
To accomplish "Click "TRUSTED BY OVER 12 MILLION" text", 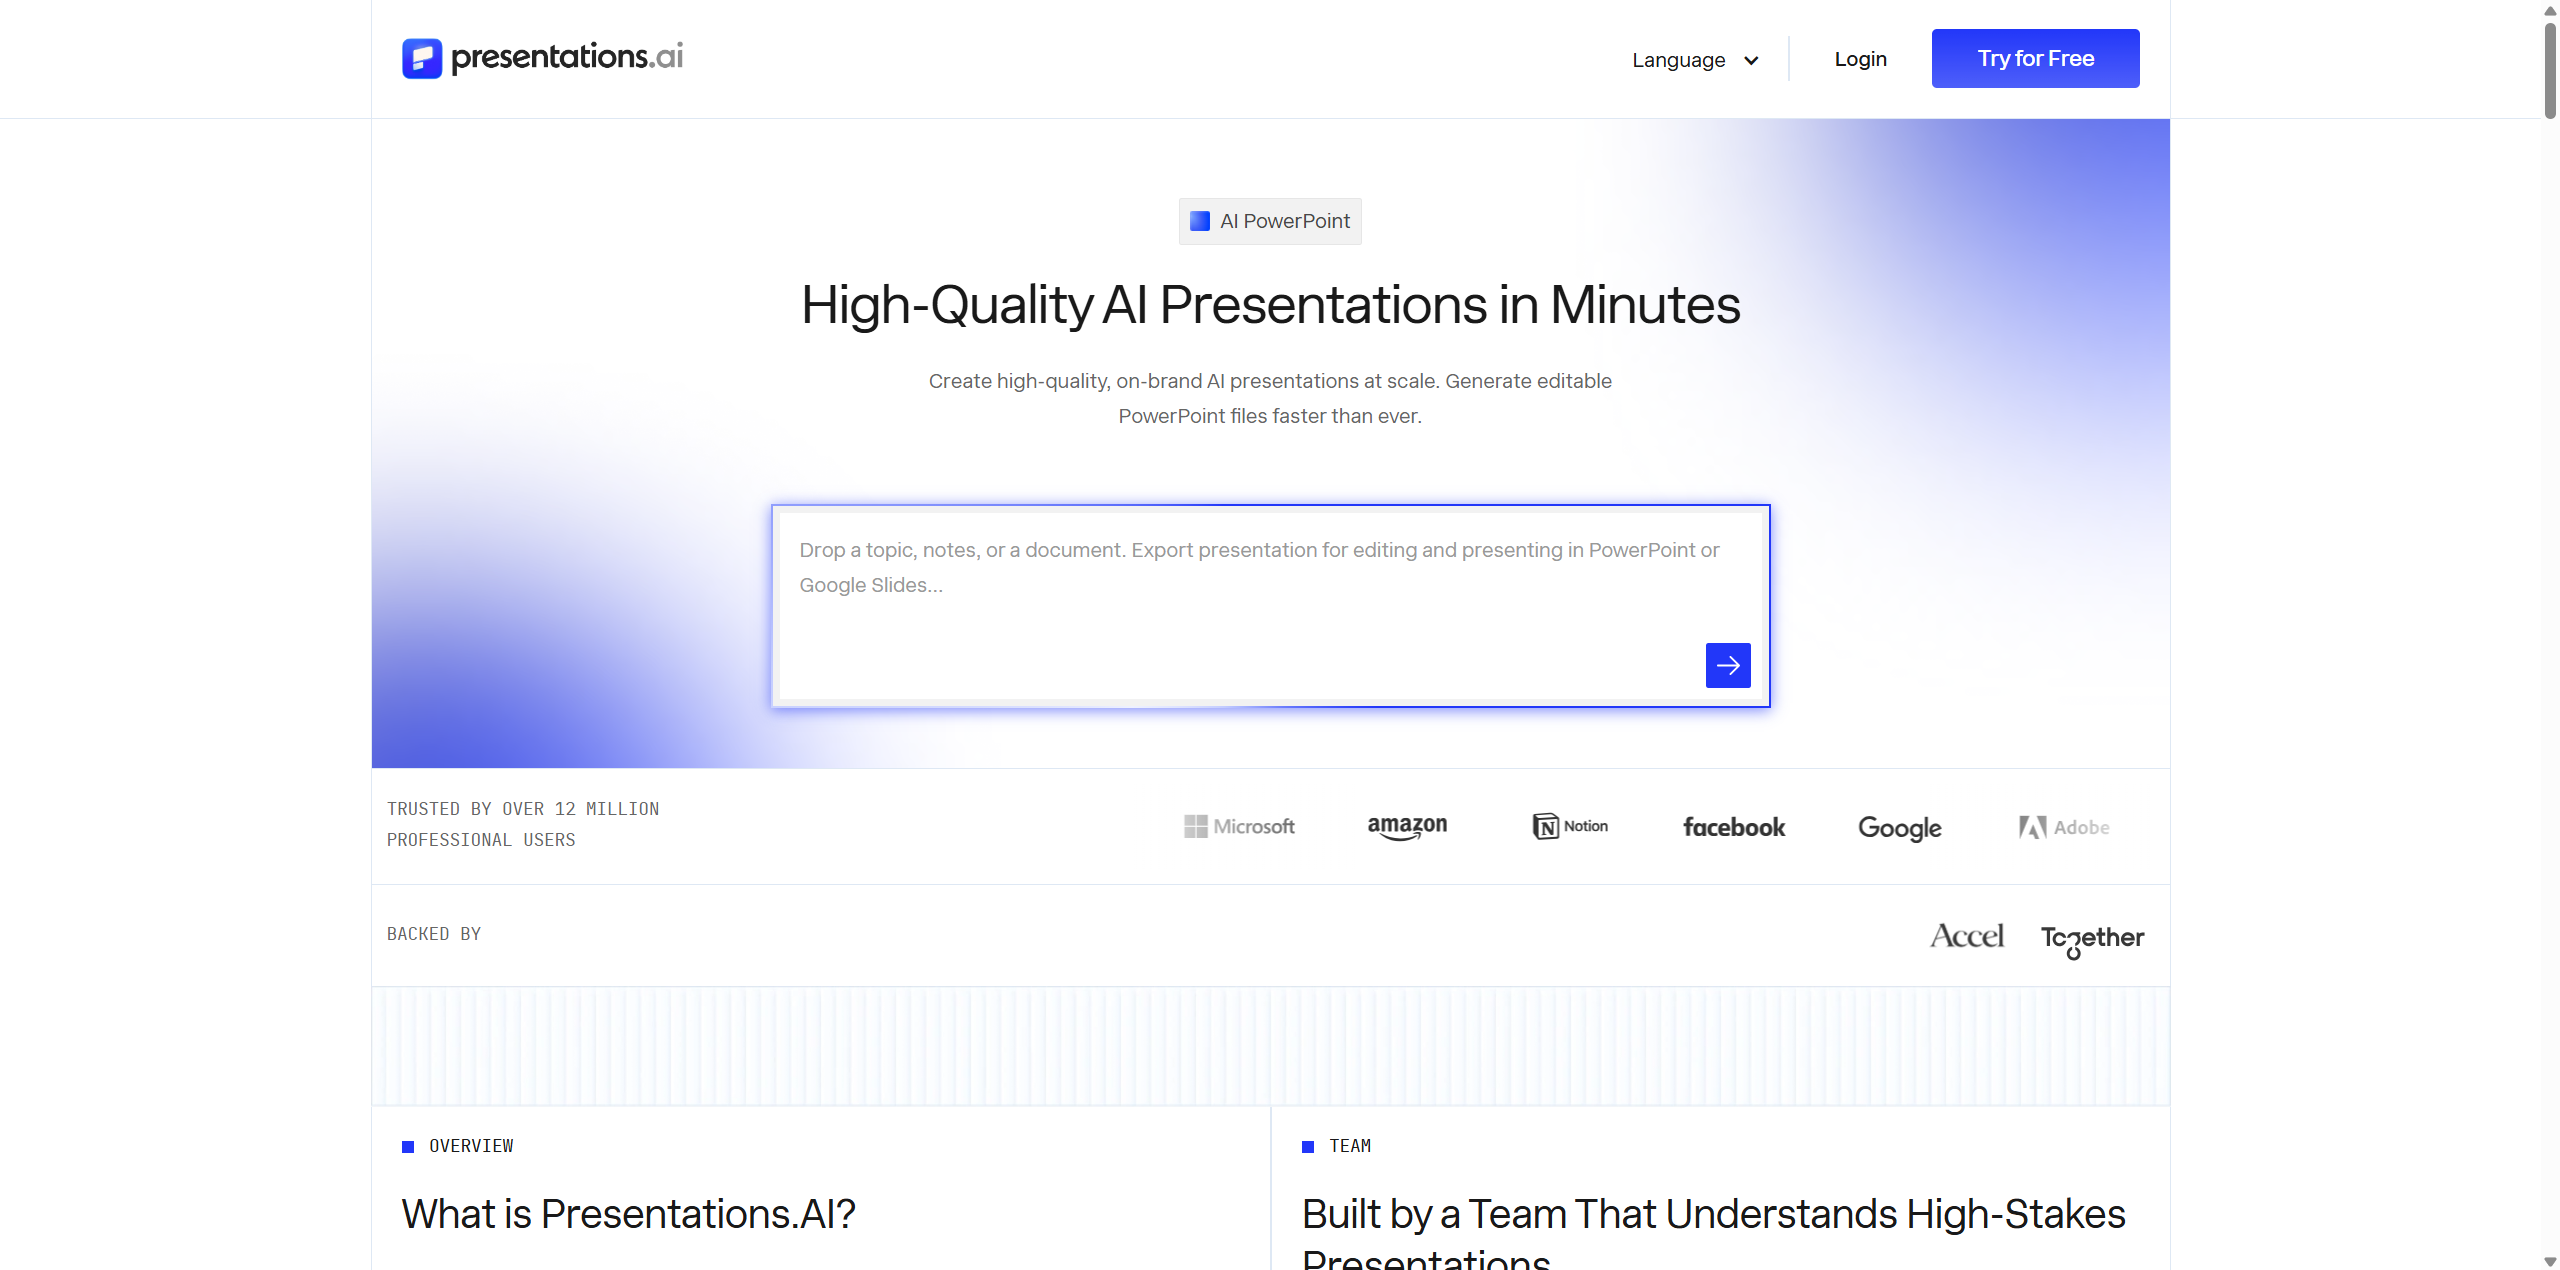I will [523, 809].
